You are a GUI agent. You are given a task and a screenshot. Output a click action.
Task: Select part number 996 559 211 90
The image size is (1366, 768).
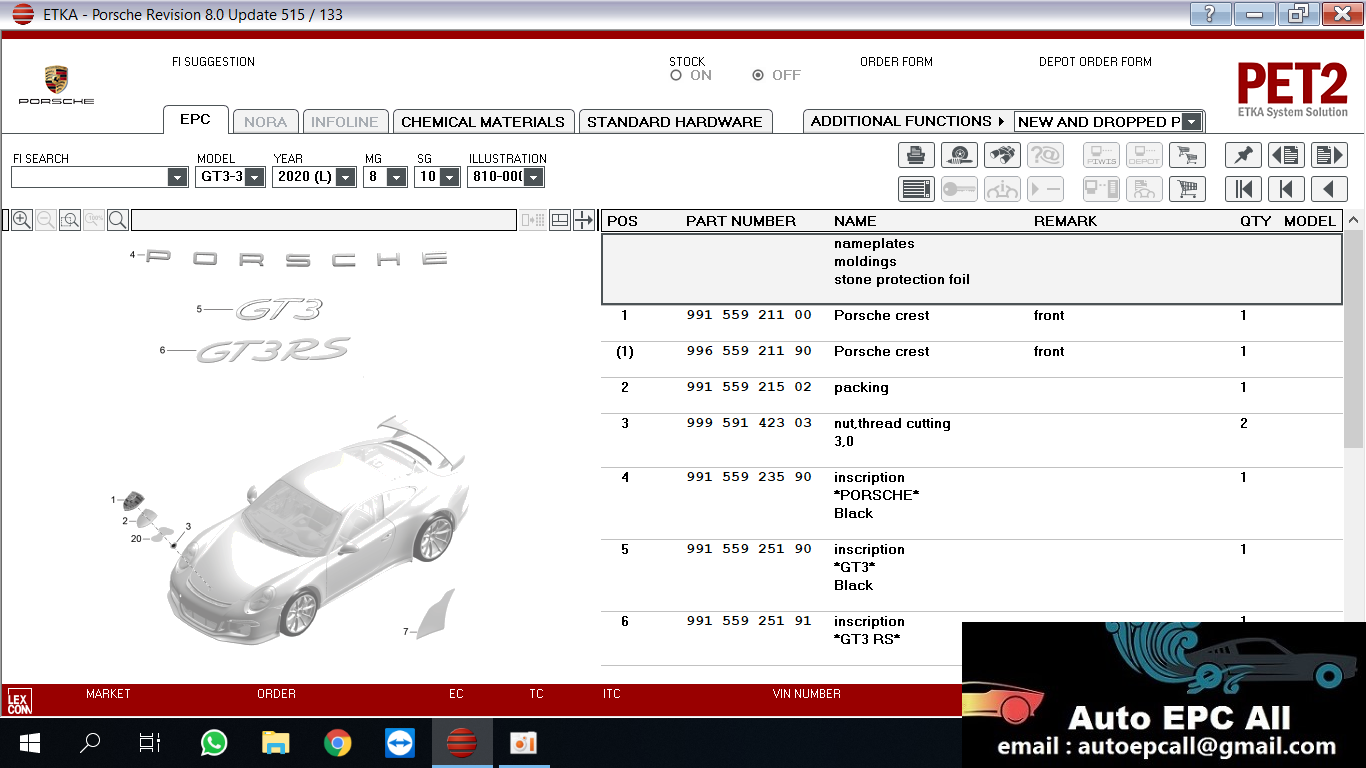click(x=749, y=352)
